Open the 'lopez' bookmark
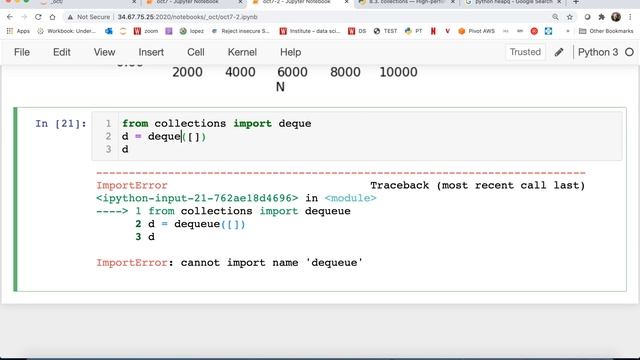Screen dimensions: 640x360 pyautogui.click(x=191, y=31)
